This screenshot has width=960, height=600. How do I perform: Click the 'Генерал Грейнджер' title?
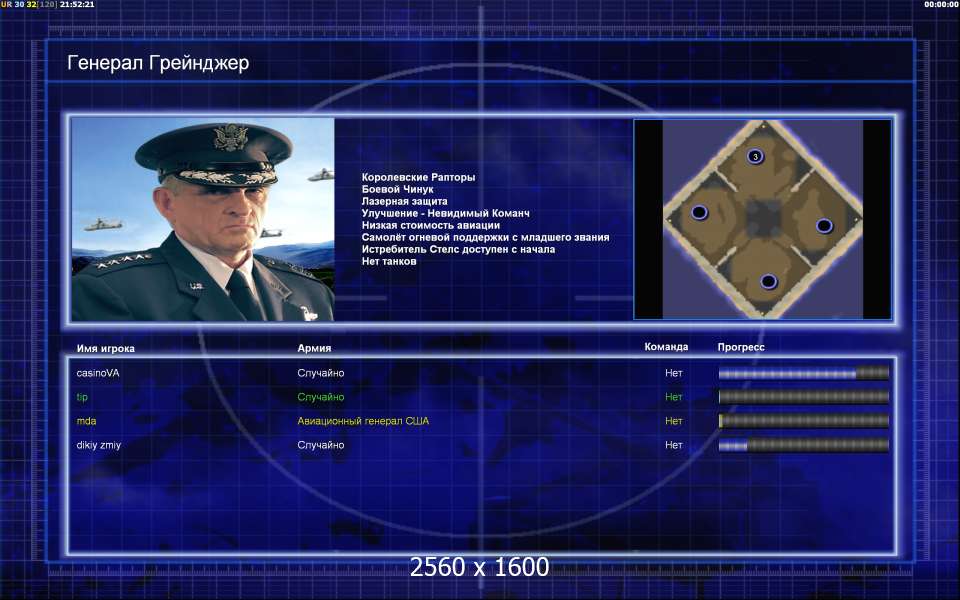pyautogui.click(x=158, y=63)
